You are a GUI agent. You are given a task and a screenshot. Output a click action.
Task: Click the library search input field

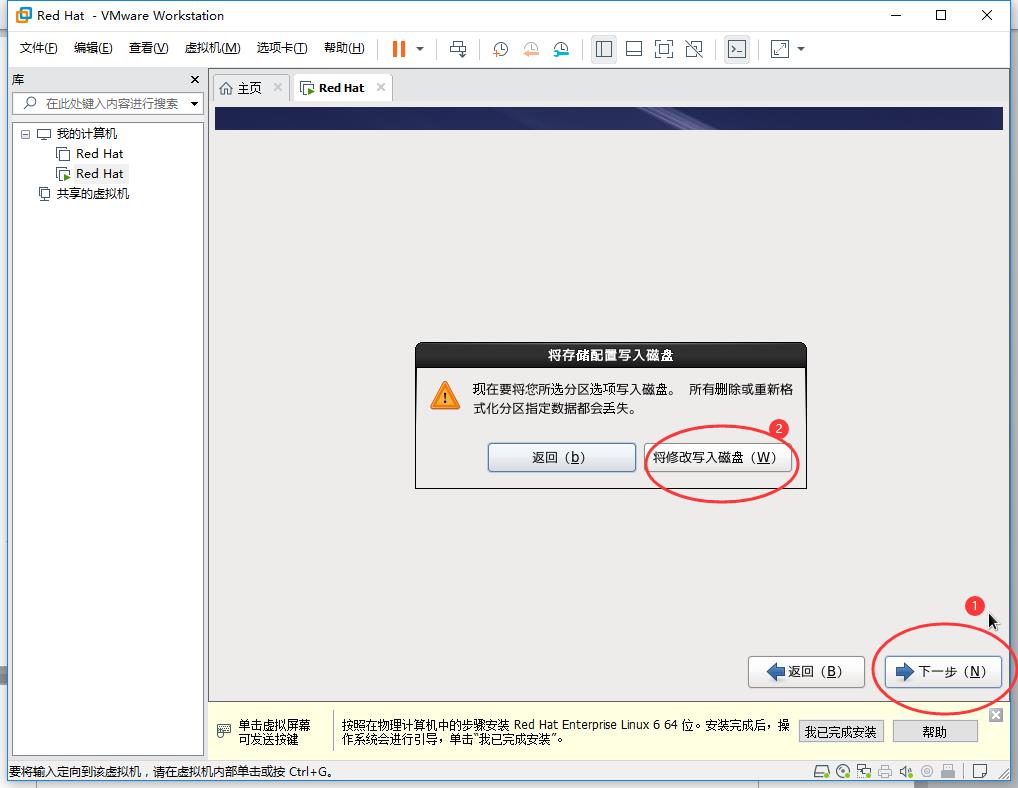coord(107,103)
